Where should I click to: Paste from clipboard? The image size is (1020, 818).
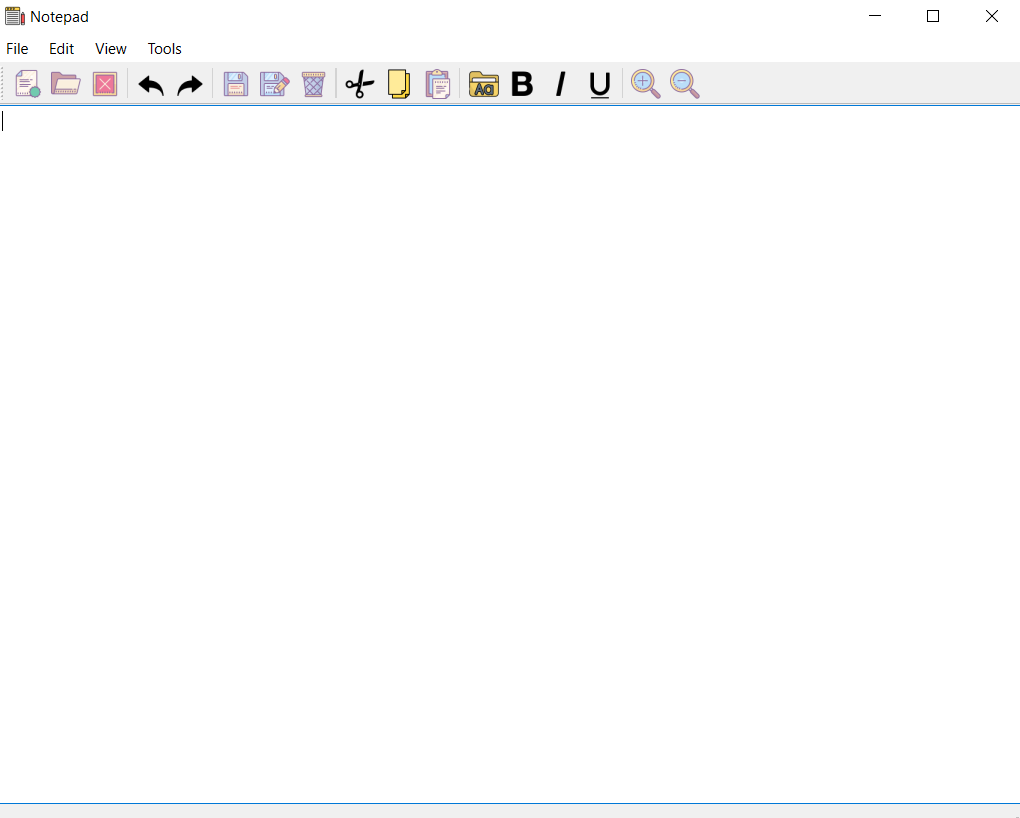coord(437,84)
